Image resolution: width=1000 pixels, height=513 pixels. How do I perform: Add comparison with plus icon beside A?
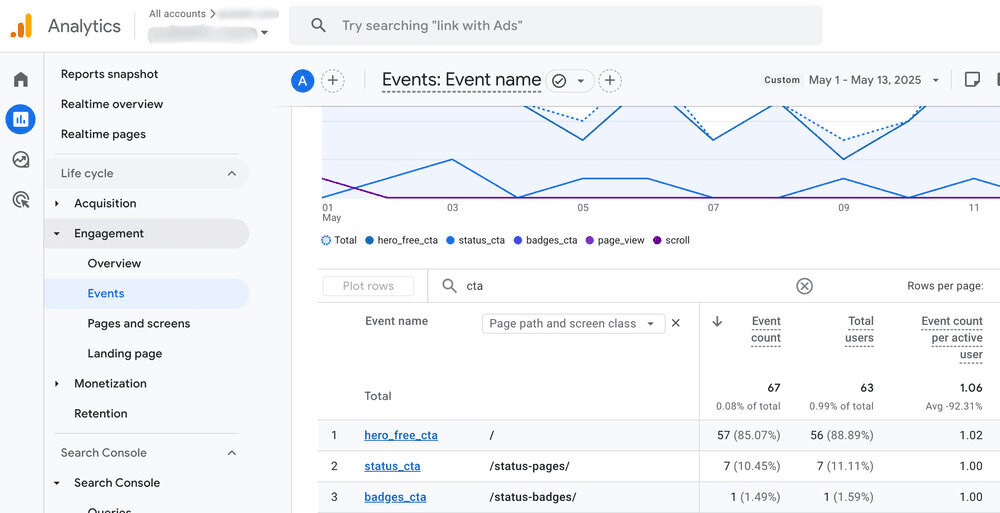point(332,81)
